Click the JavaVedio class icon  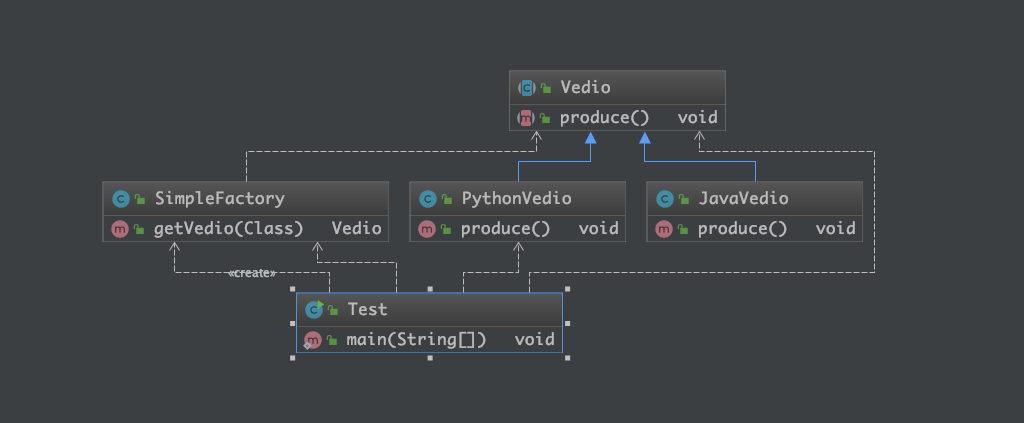coord(664,199)
